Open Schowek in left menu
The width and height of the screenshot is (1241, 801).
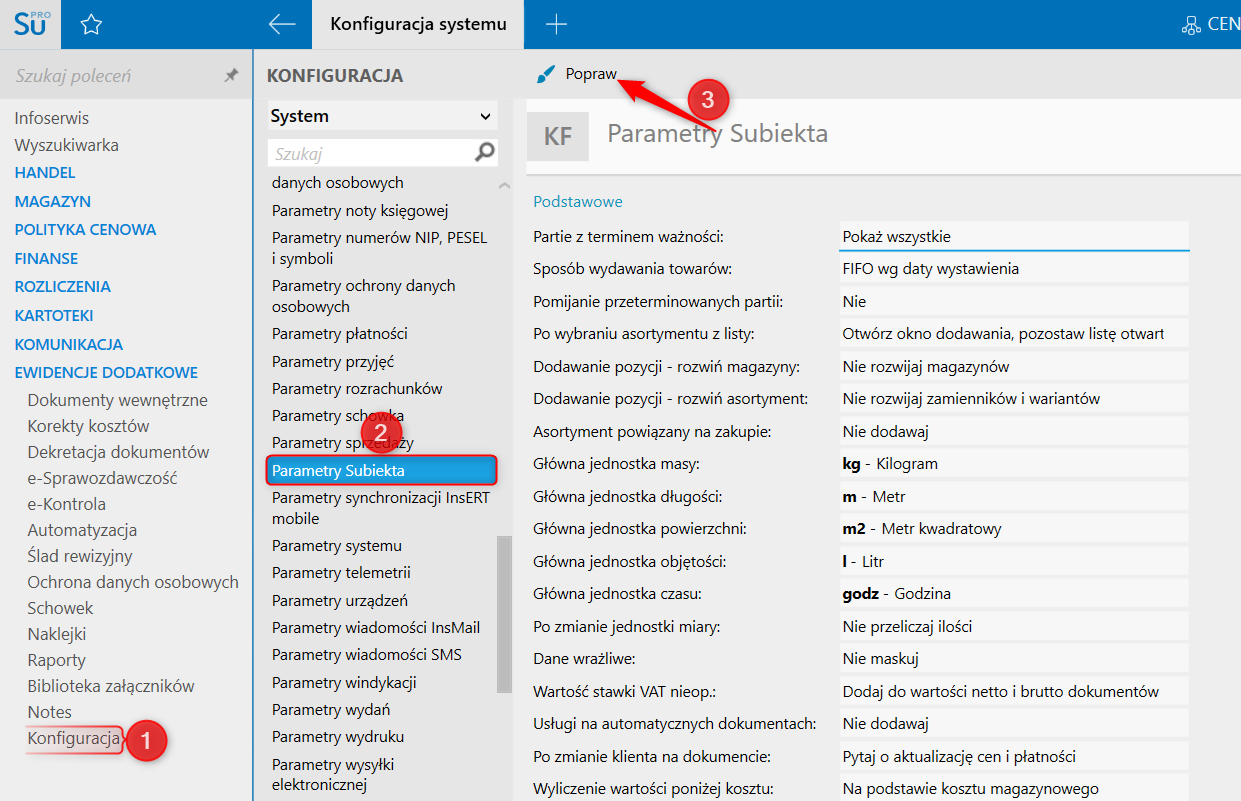(60, 608)
